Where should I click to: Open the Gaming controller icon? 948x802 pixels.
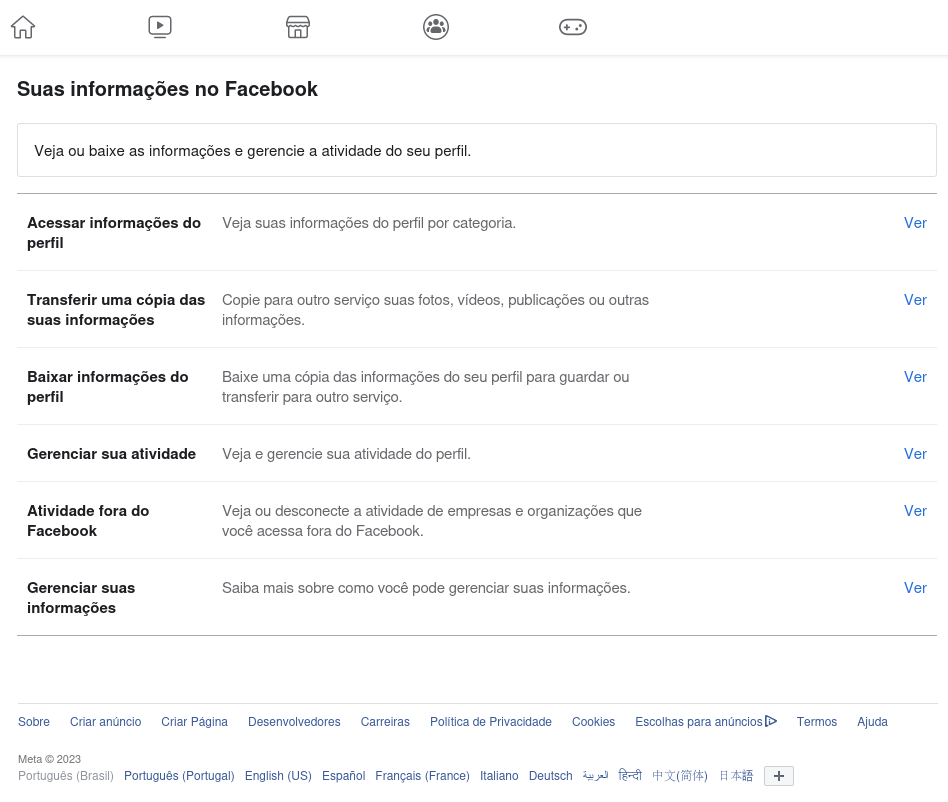click(x=573, y=27)
